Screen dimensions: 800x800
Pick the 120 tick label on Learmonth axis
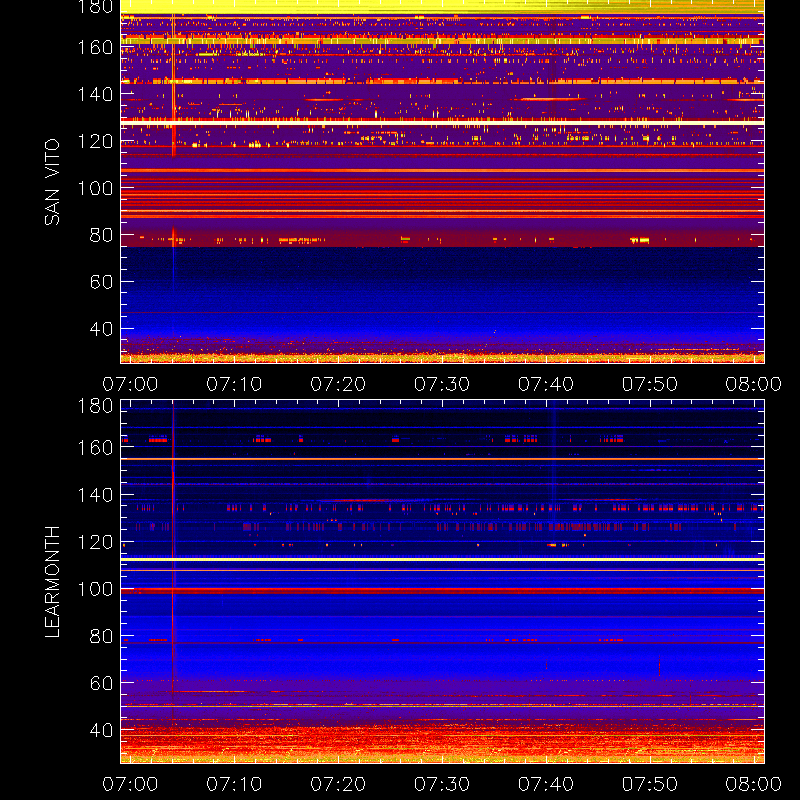point(95,542)
